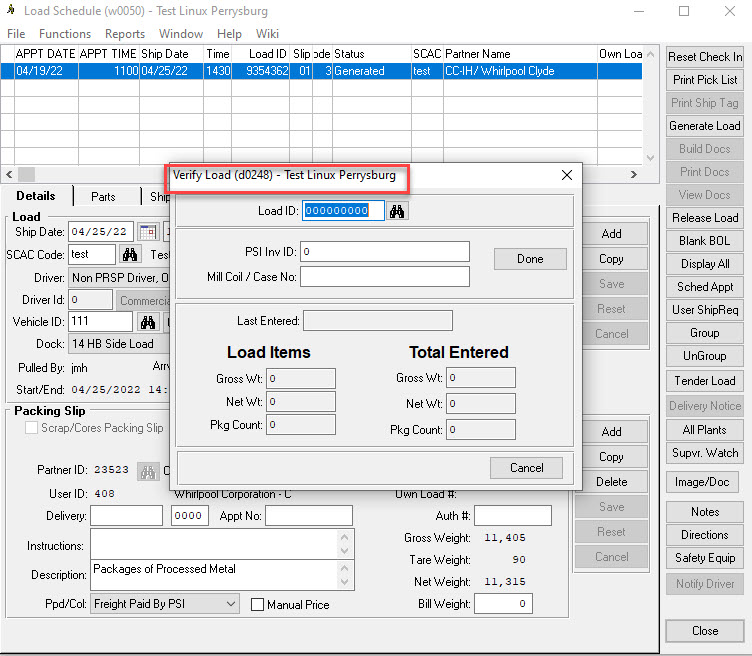The image size is (752, 656).
Task: Select the load row 9354362 in grid
Action: tap(321, 71)
